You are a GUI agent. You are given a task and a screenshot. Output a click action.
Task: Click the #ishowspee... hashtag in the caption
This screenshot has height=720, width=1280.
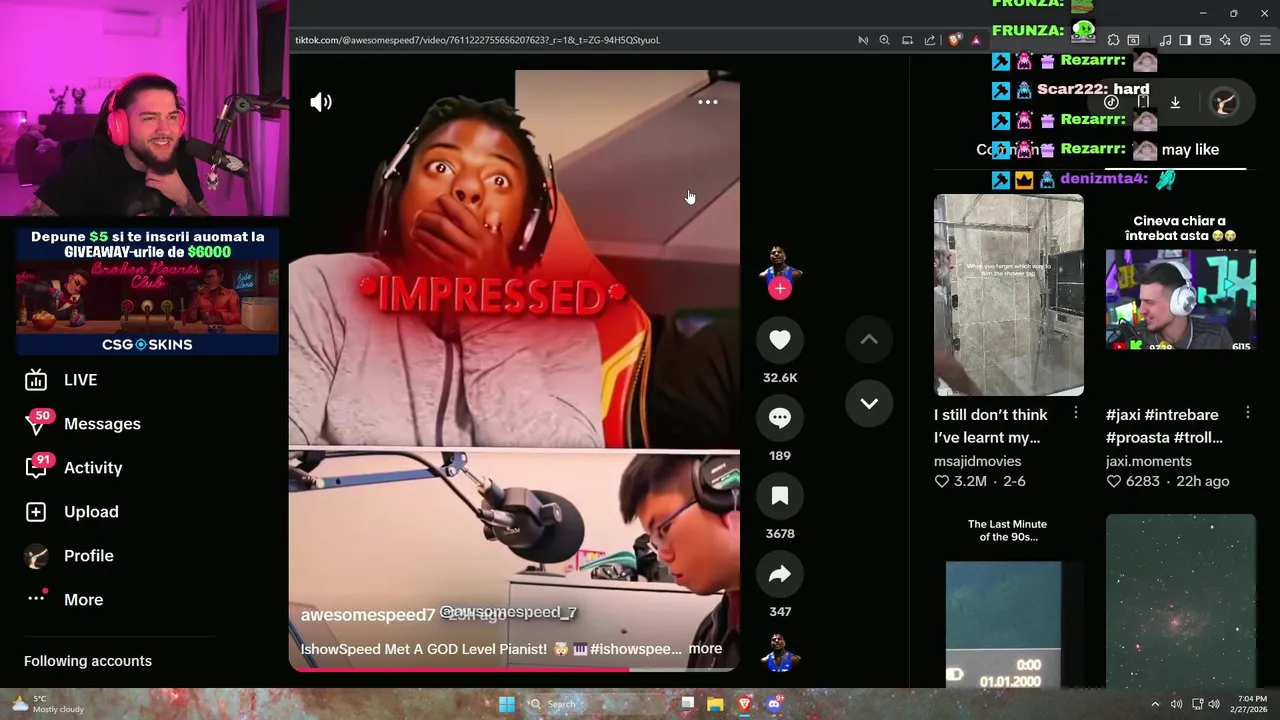click(635, 649)
